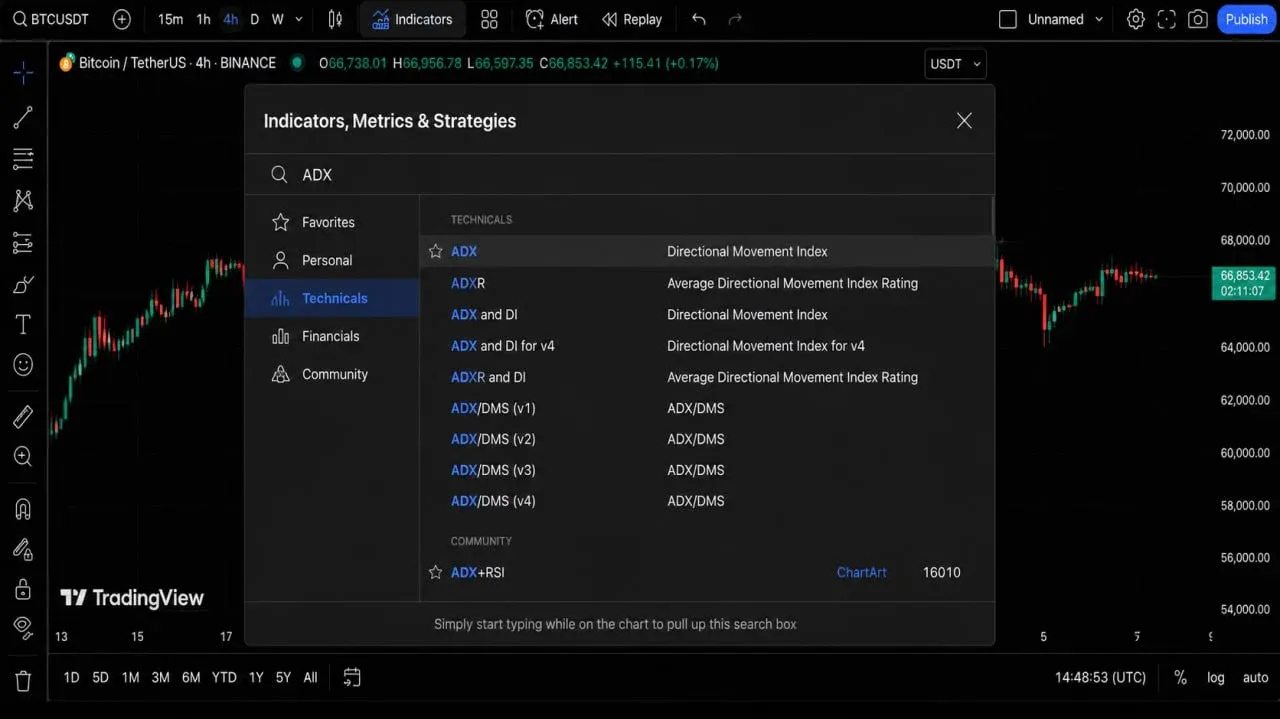Favorite the ADX indicator with star

pos(435,251)
